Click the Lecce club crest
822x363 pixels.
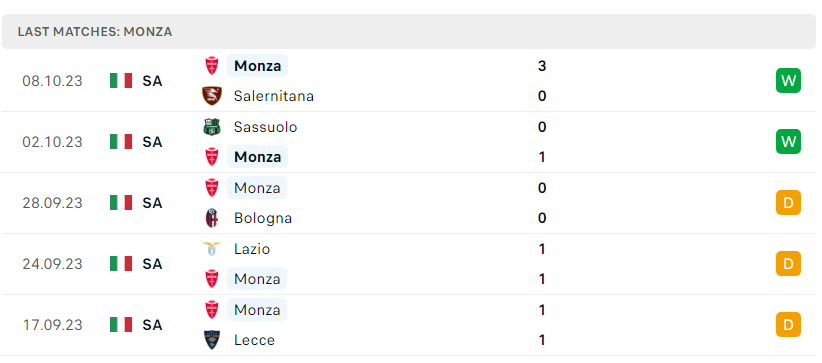click(x=212, y=340)
